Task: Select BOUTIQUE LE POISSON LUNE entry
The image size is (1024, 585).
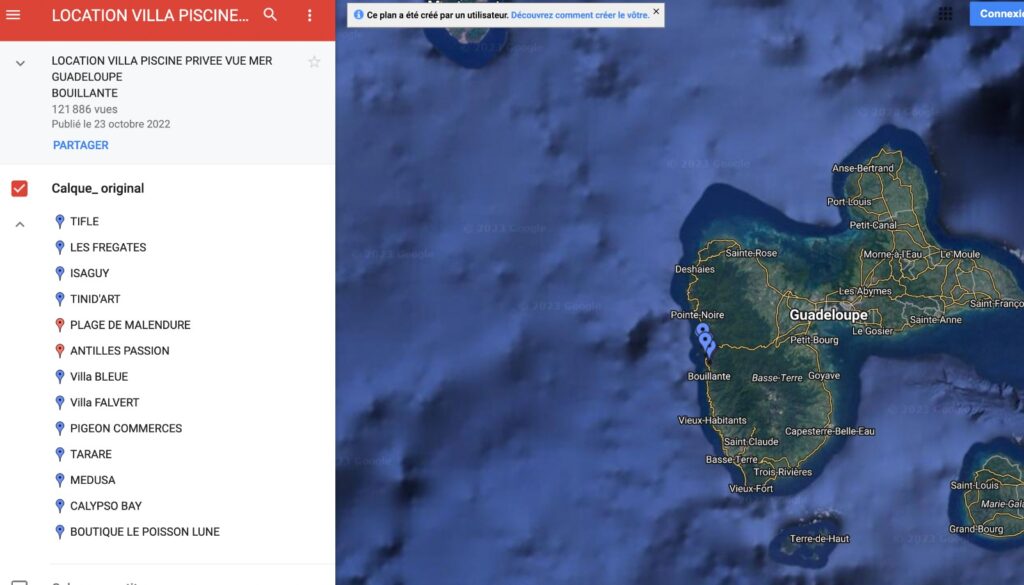Action: [145, 531]
